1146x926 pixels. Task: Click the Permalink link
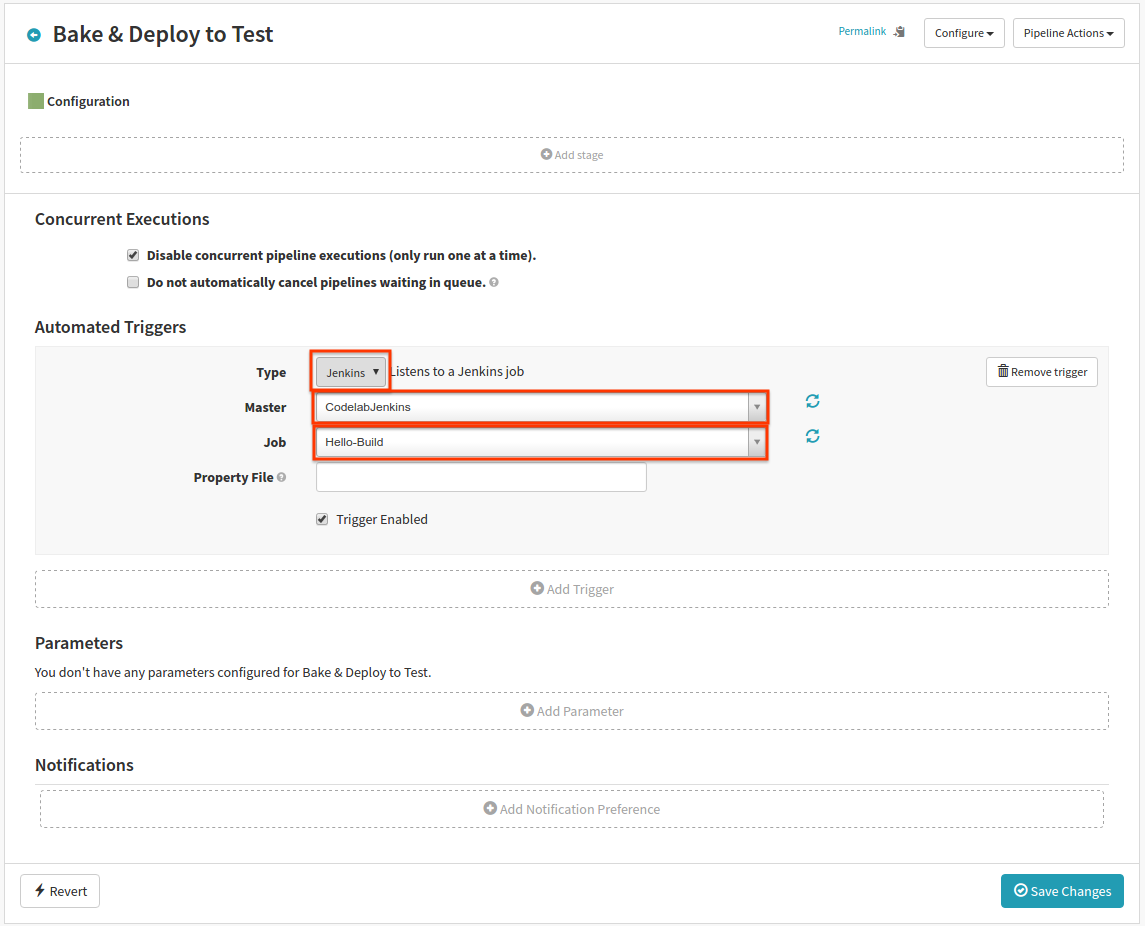[862, 31]
